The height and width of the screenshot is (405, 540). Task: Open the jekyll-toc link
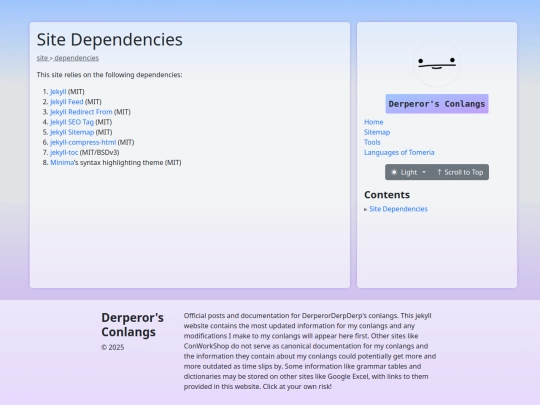click(x=64, y=152)
